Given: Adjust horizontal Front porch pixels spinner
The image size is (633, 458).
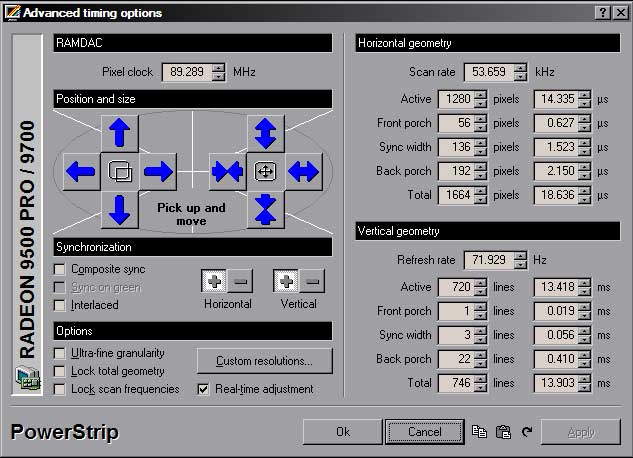Looking at the screenshot, I should [480, 123].
